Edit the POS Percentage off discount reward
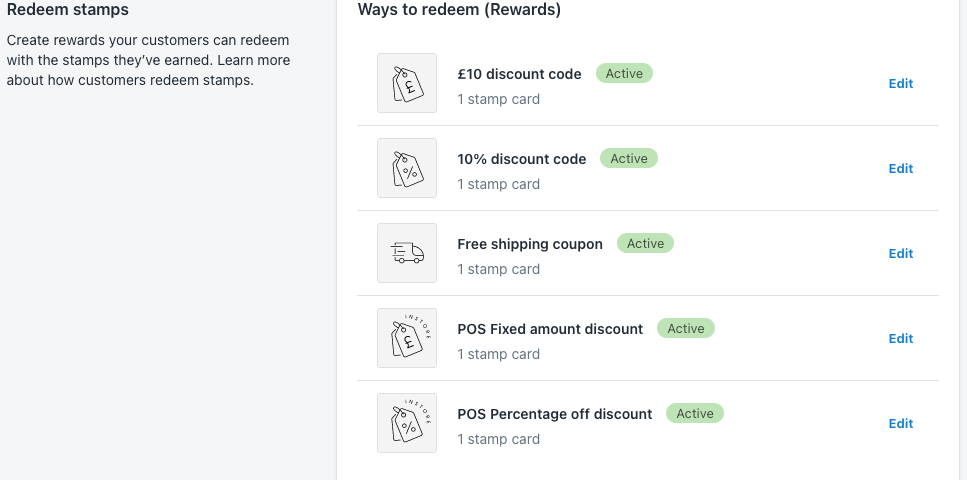This screenshot has width=967, height=480. [x=900, y=424]
